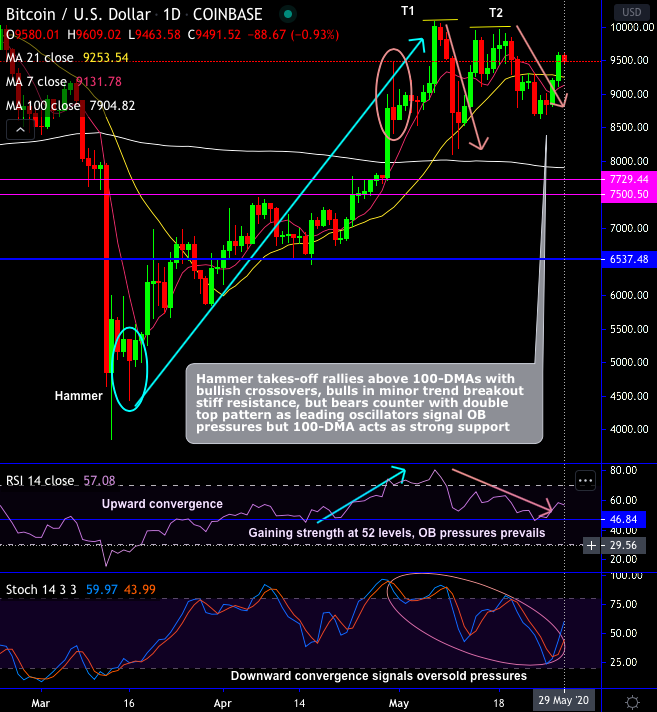The height and width of the screenshot is (712, 657).
Task: Click the MA 7 value 9131.78
Action: 99,82
